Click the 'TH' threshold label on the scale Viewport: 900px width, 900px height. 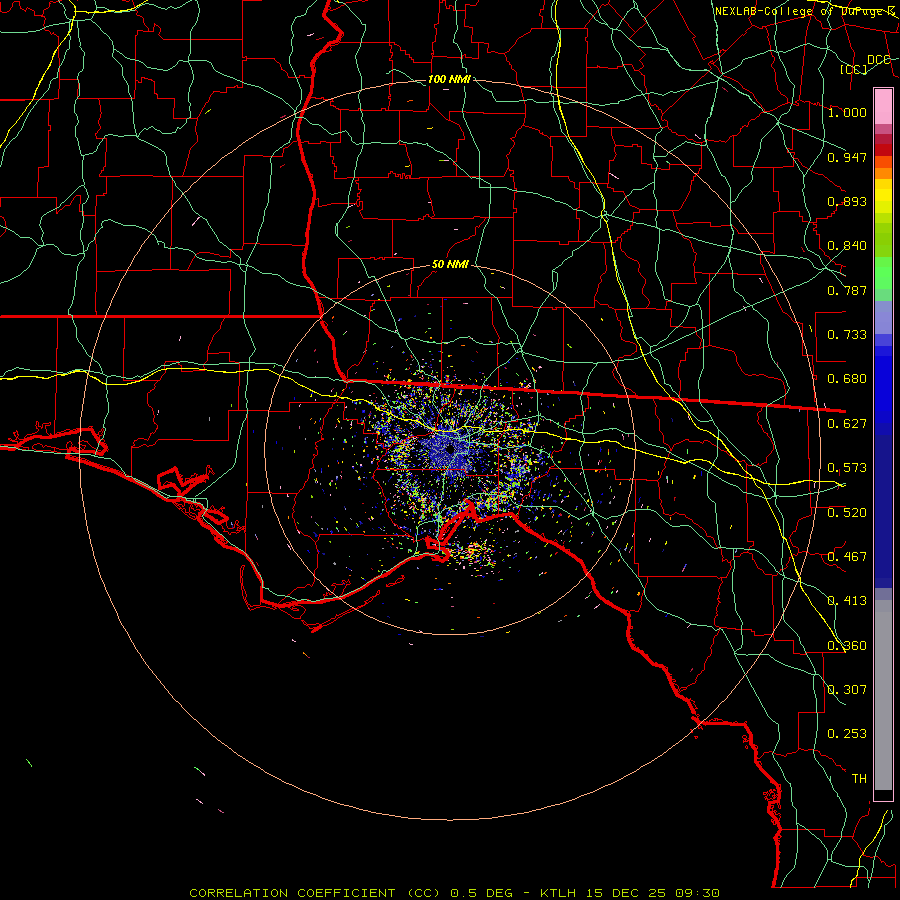click(859, 779)
